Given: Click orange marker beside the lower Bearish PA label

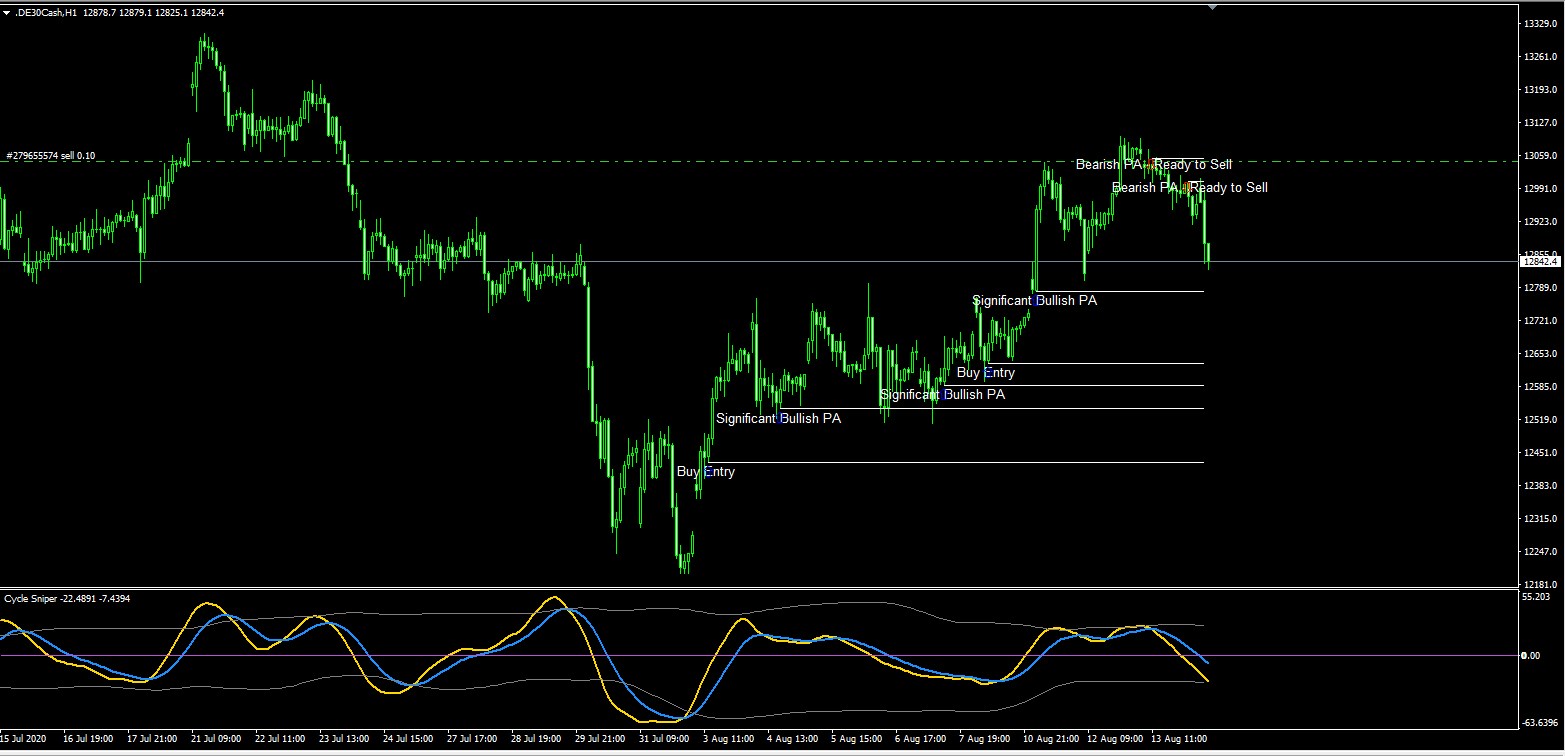Looking at the screenshot, I should tap(1185, 187).
